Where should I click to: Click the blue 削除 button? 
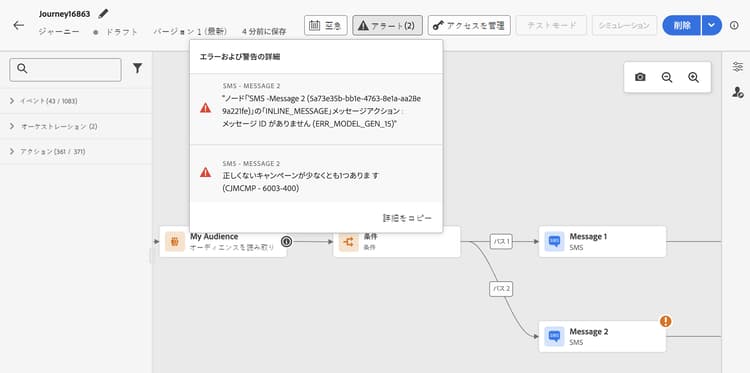(x=682, y=25)
